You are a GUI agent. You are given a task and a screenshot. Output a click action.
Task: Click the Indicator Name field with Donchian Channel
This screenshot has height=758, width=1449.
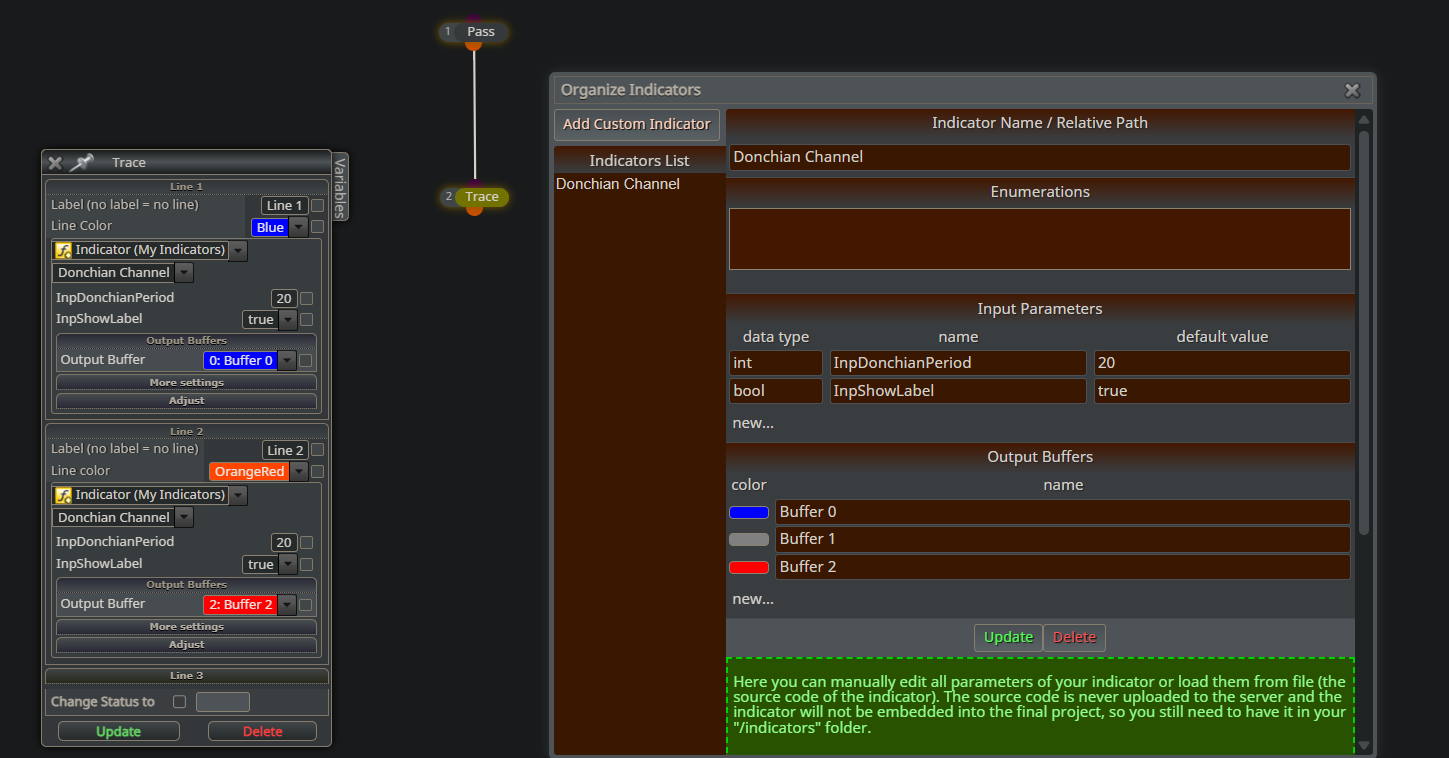1040,157
